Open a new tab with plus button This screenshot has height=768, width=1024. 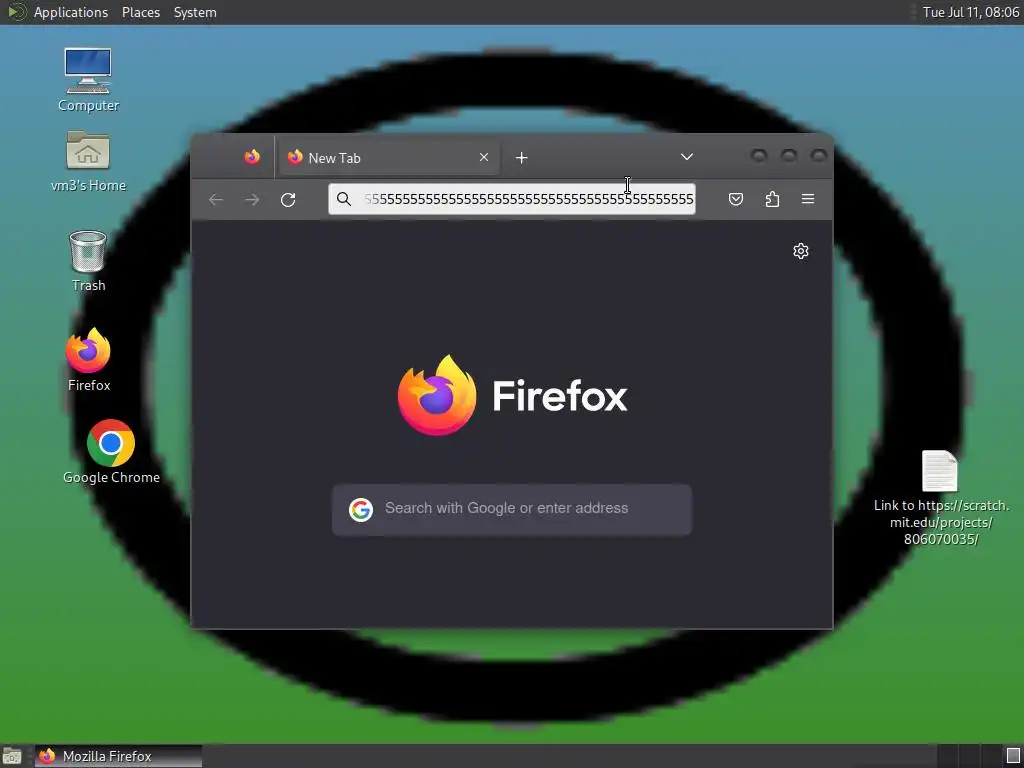pyautogui.click(x=521, y=158)
